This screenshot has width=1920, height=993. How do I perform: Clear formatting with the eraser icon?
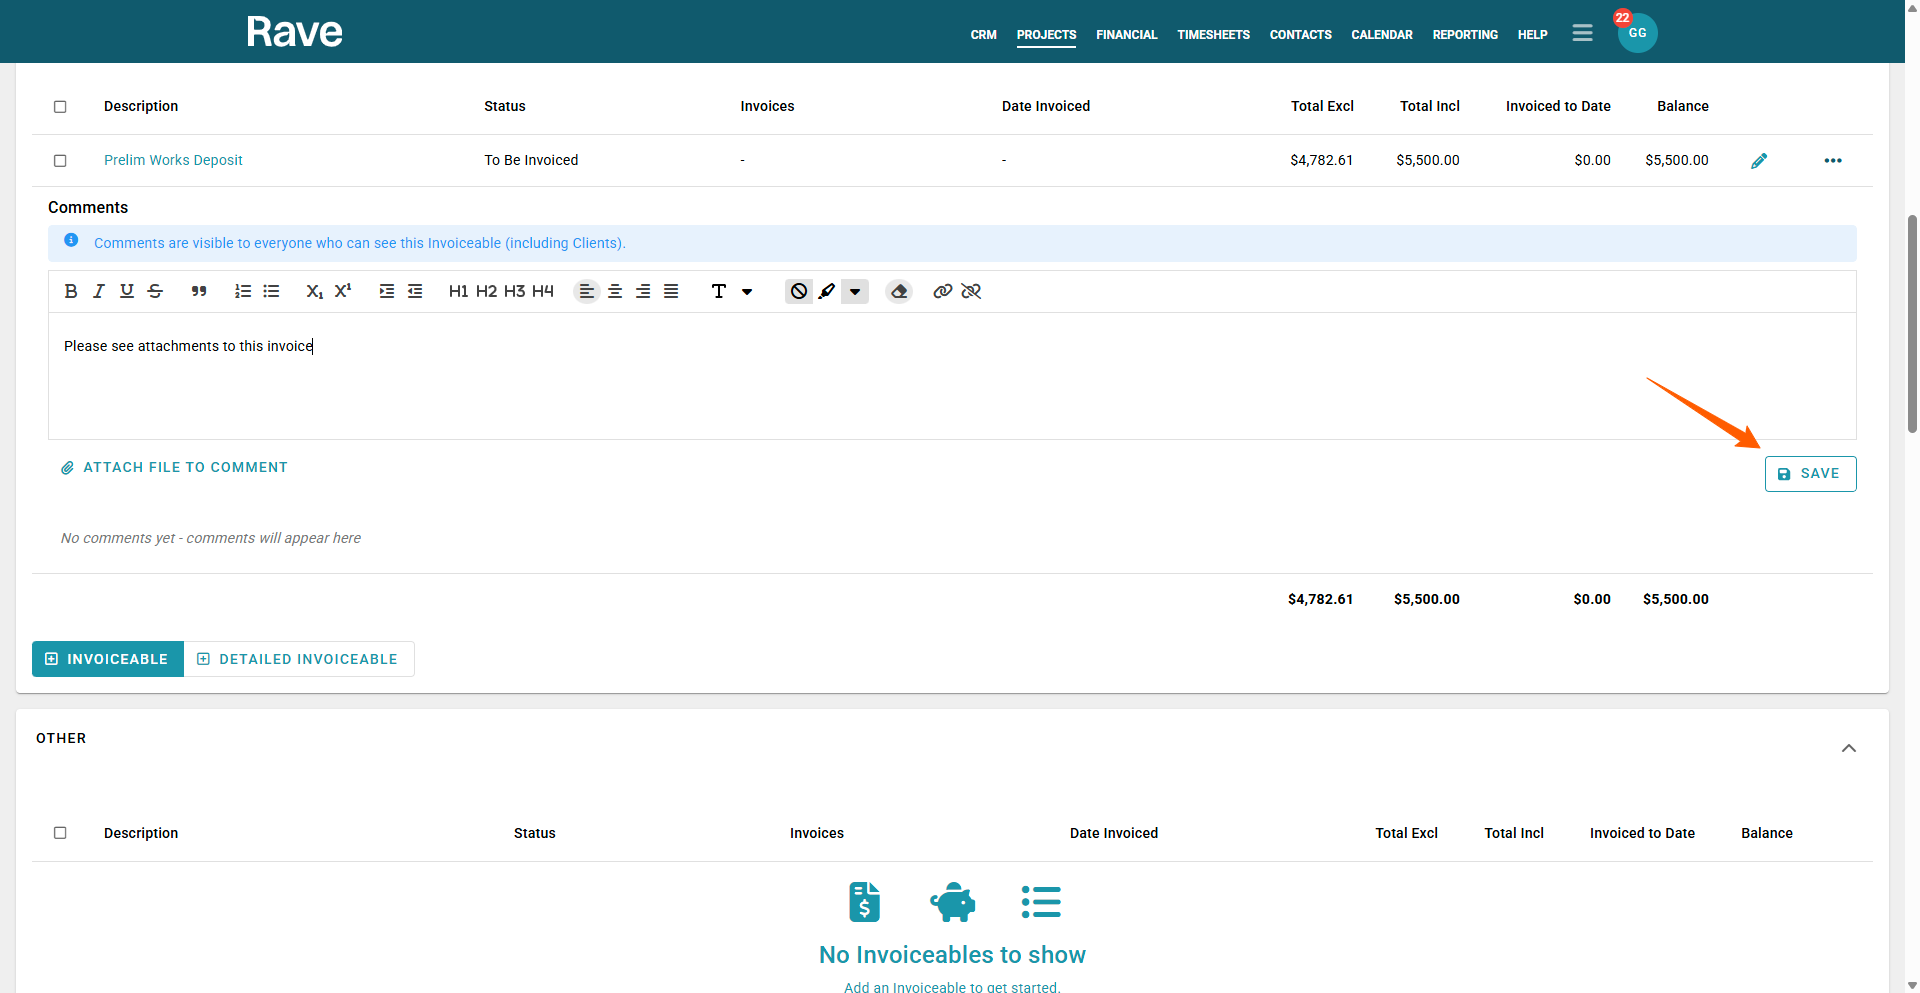[x=899, y=291]
